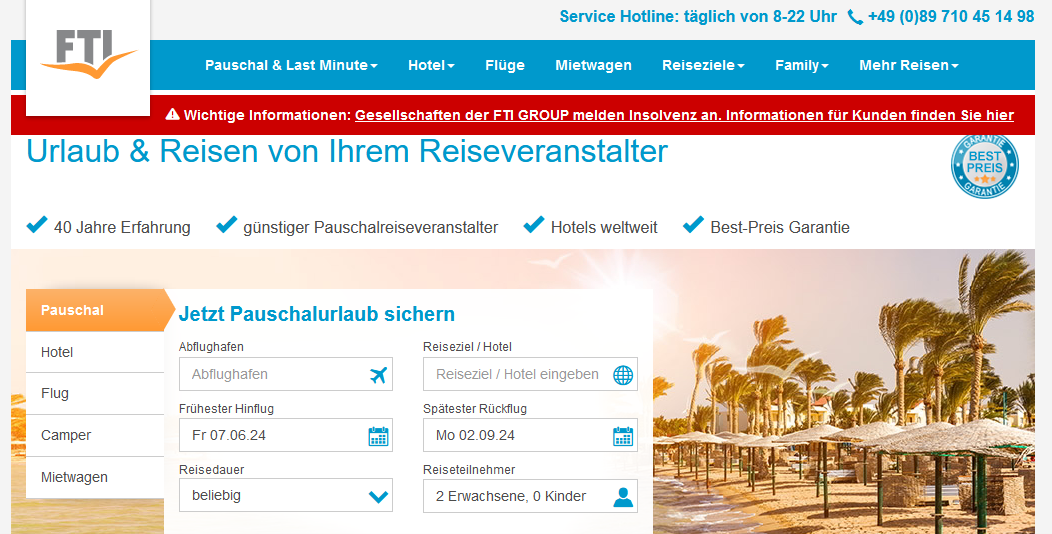Image resolution: width=1052 pixels, height=534 pixels.
Task: Select the Flüge menu item
Action: (505, 65)
